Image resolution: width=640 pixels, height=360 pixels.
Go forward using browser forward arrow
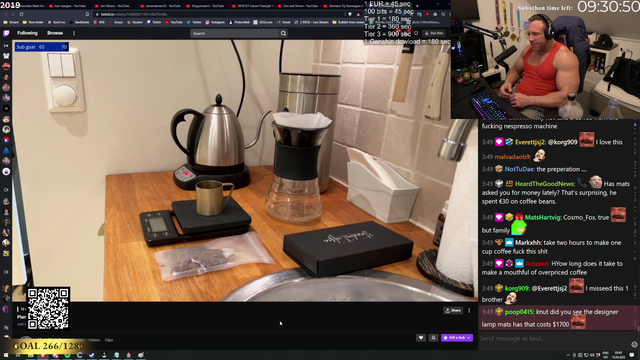pos(13,14)
